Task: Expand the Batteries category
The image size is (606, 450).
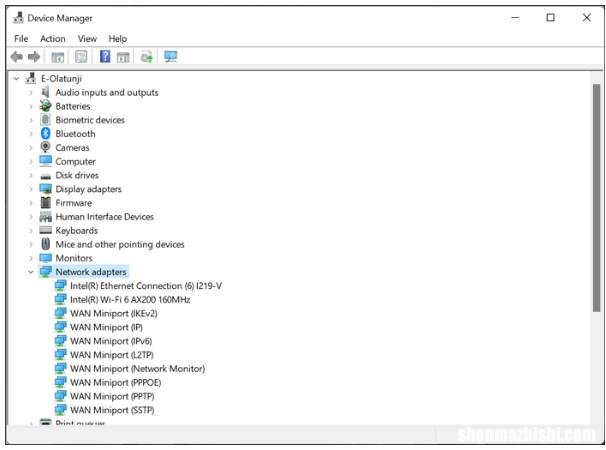Action: click(31, 106)
